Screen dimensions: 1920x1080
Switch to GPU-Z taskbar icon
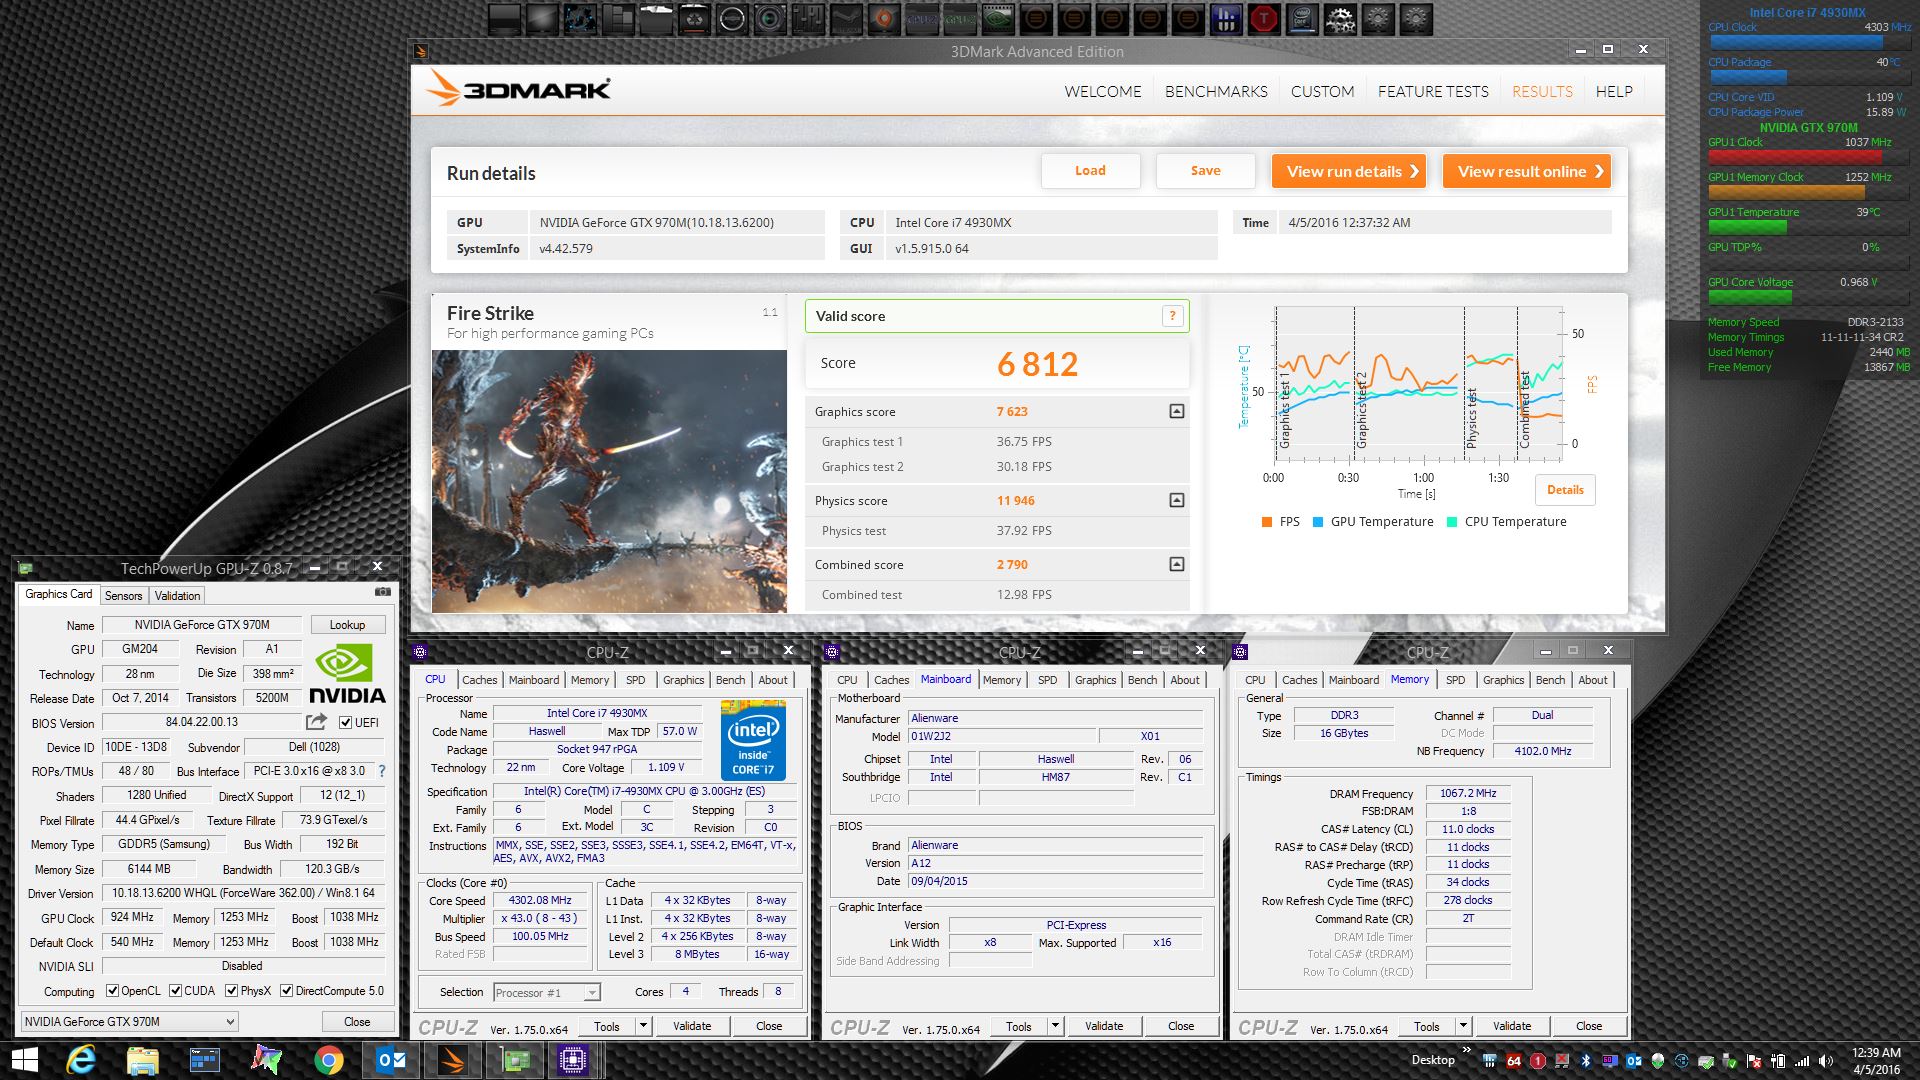[514, 1059]
